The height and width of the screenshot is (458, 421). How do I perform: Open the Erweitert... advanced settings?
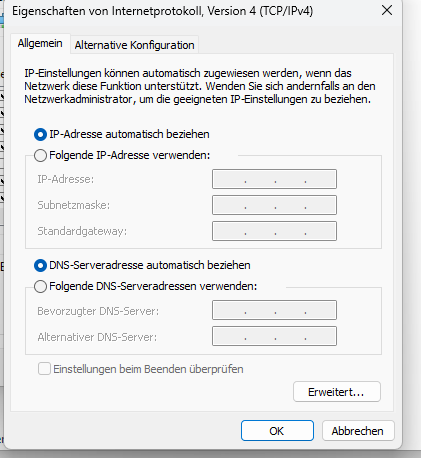[337, 392]
